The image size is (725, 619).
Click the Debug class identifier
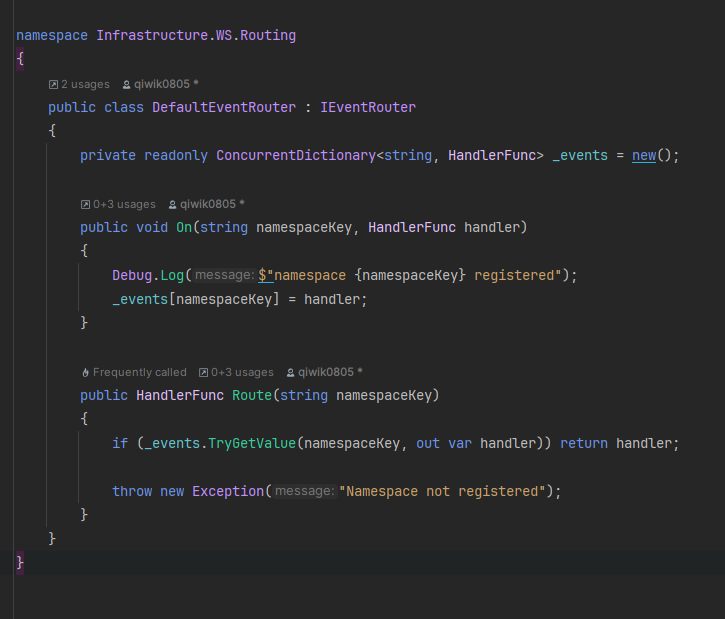132,276
